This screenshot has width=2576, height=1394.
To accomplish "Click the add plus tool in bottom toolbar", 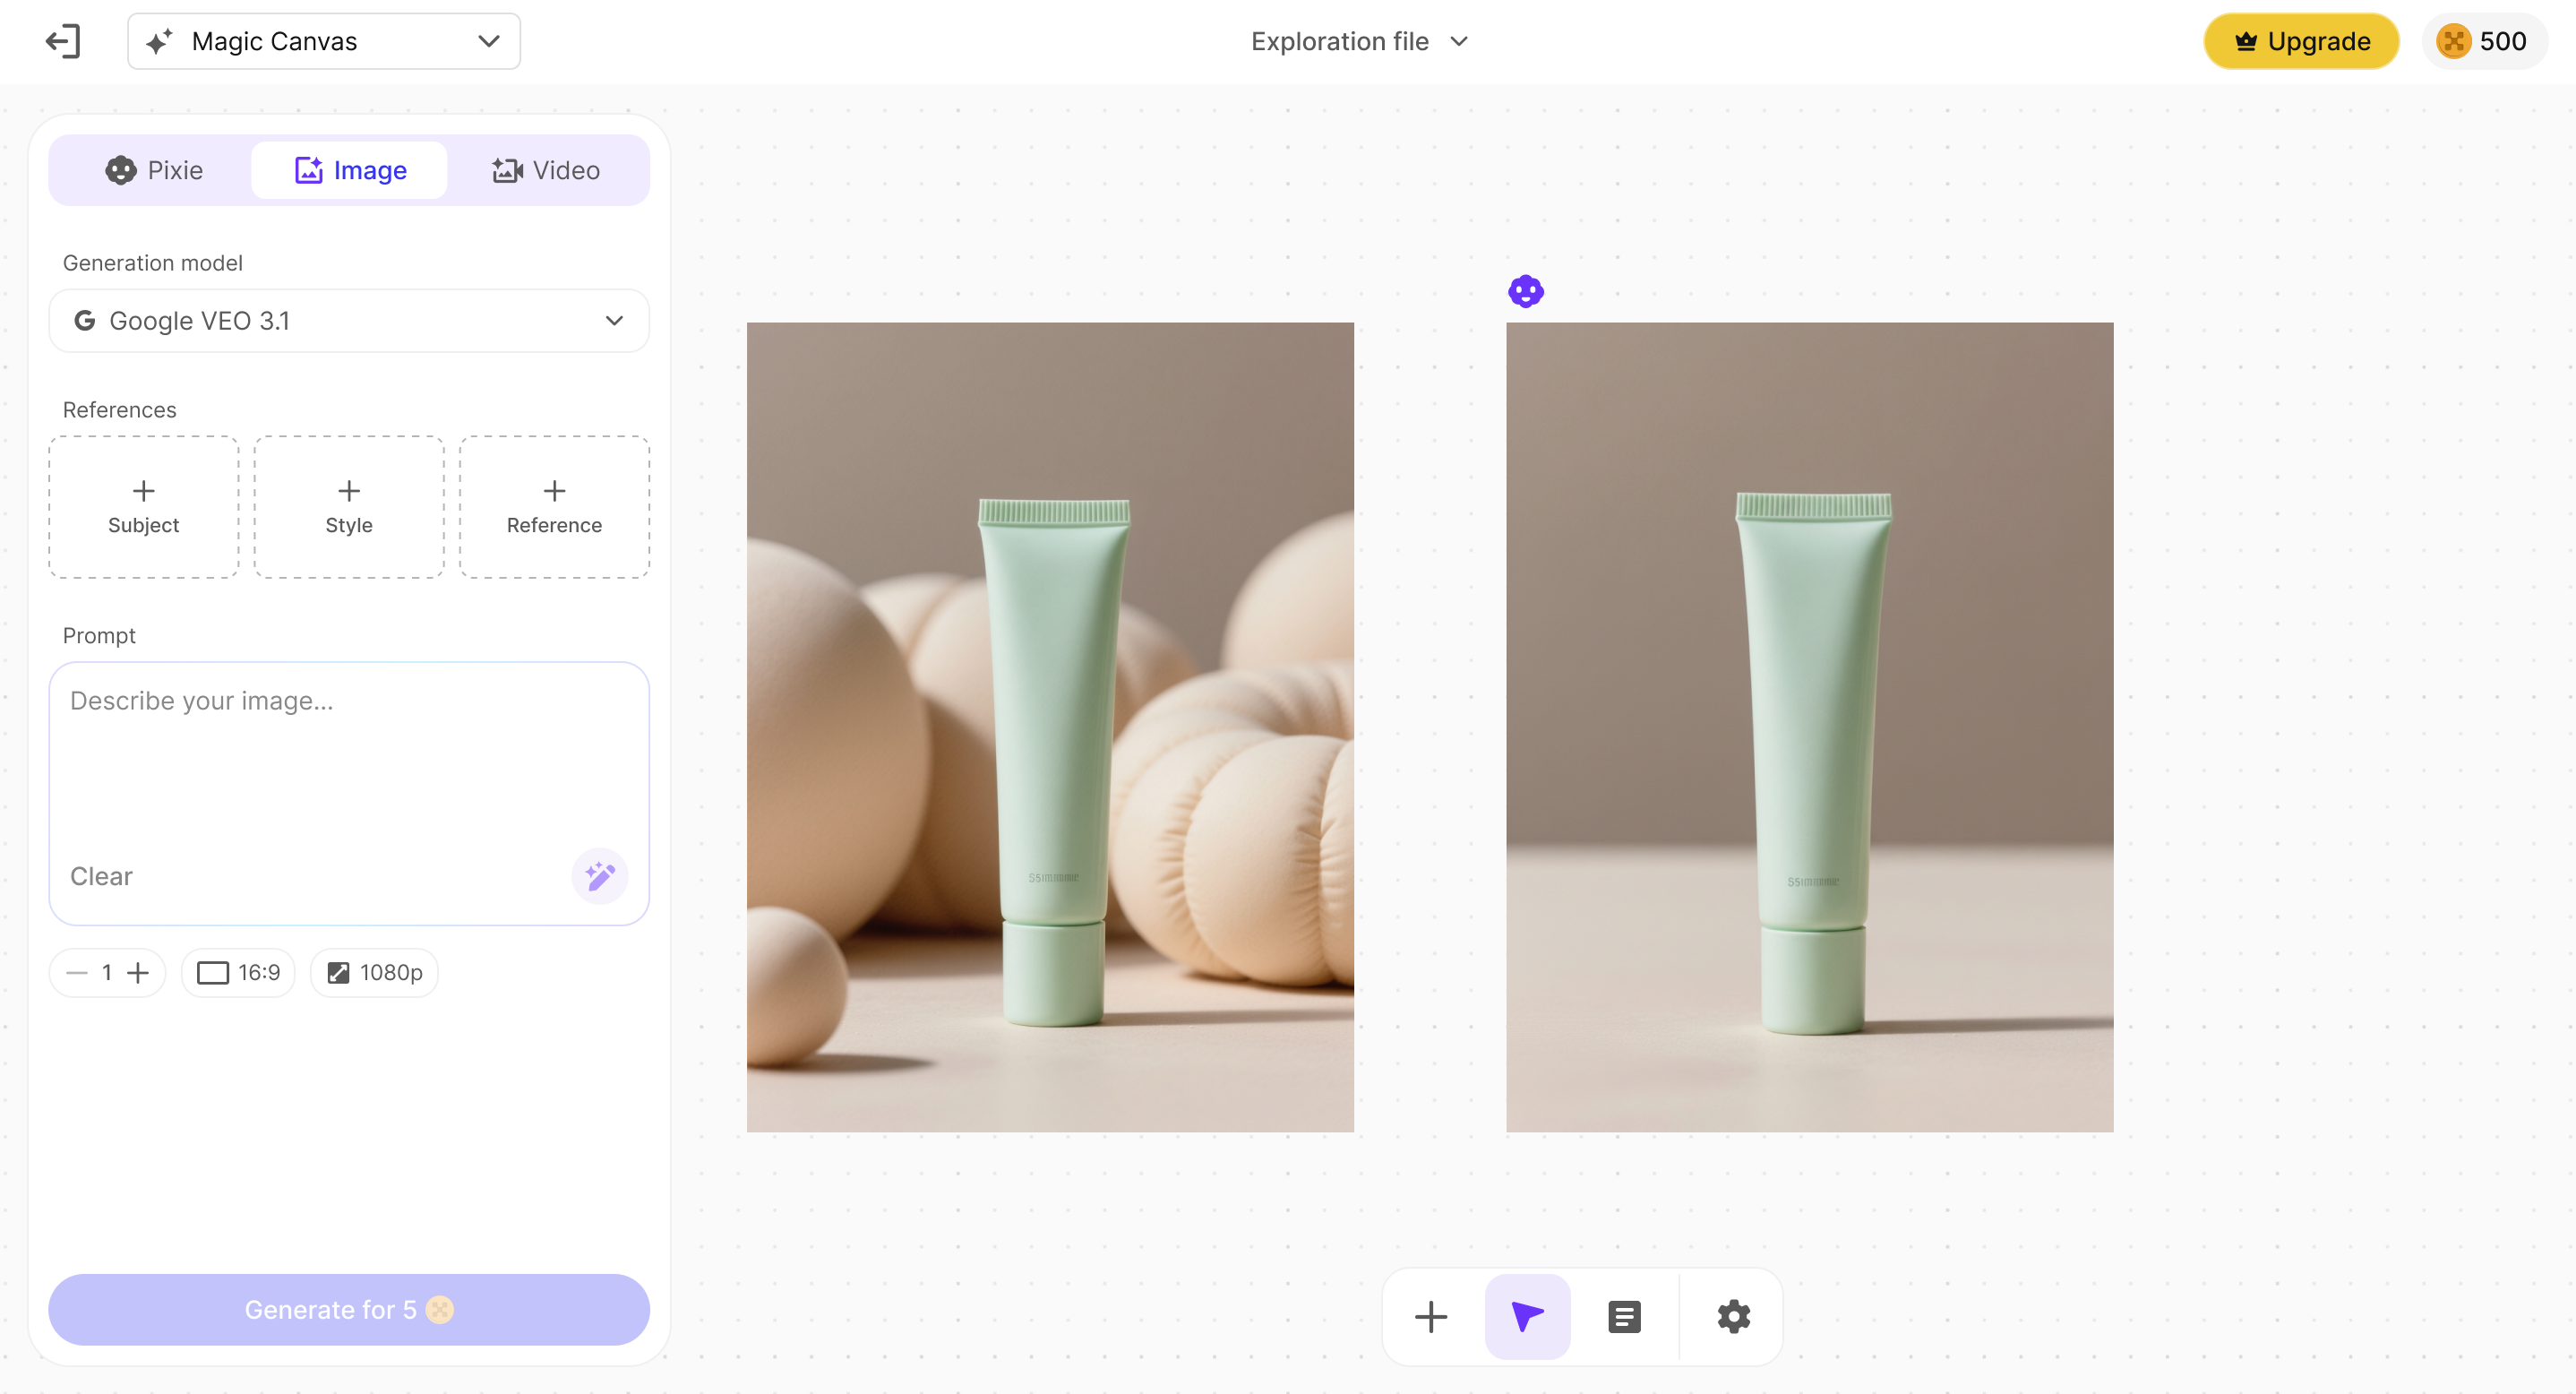I will (x=1431, y=1317).
